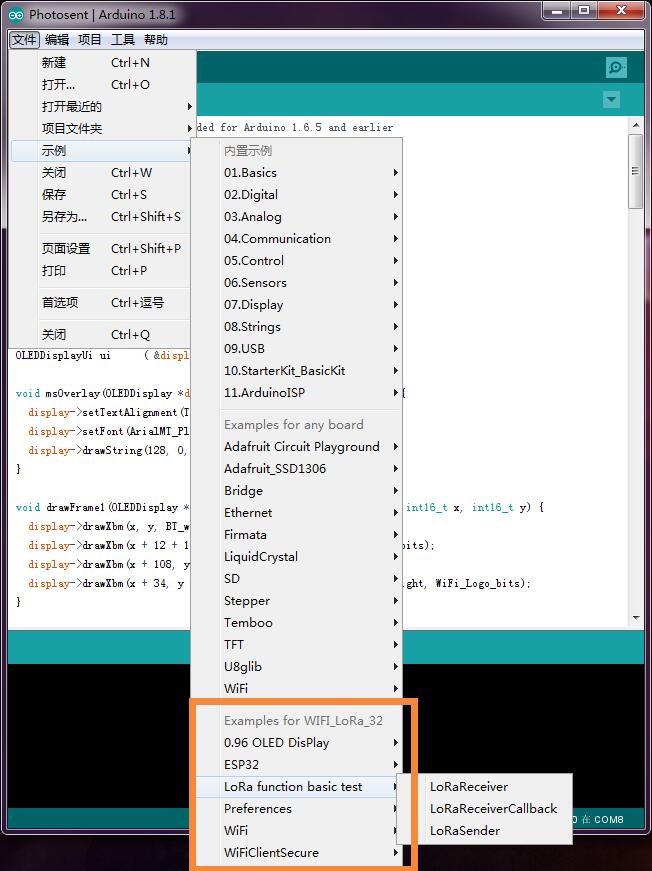The image size is (652, 871).
Task: Select LoRaSender example sketch
Action: pyautogui.click(x=465, y=830)
